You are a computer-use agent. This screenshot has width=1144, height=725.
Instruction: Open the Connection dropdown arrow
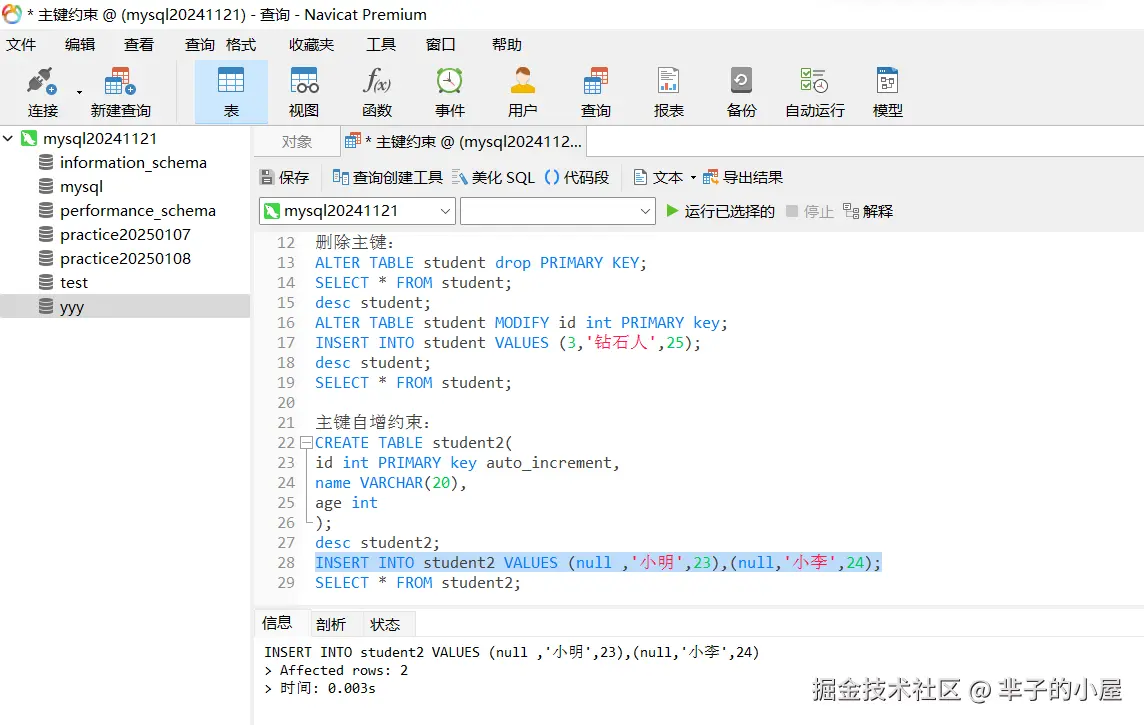tap(79, 93)
